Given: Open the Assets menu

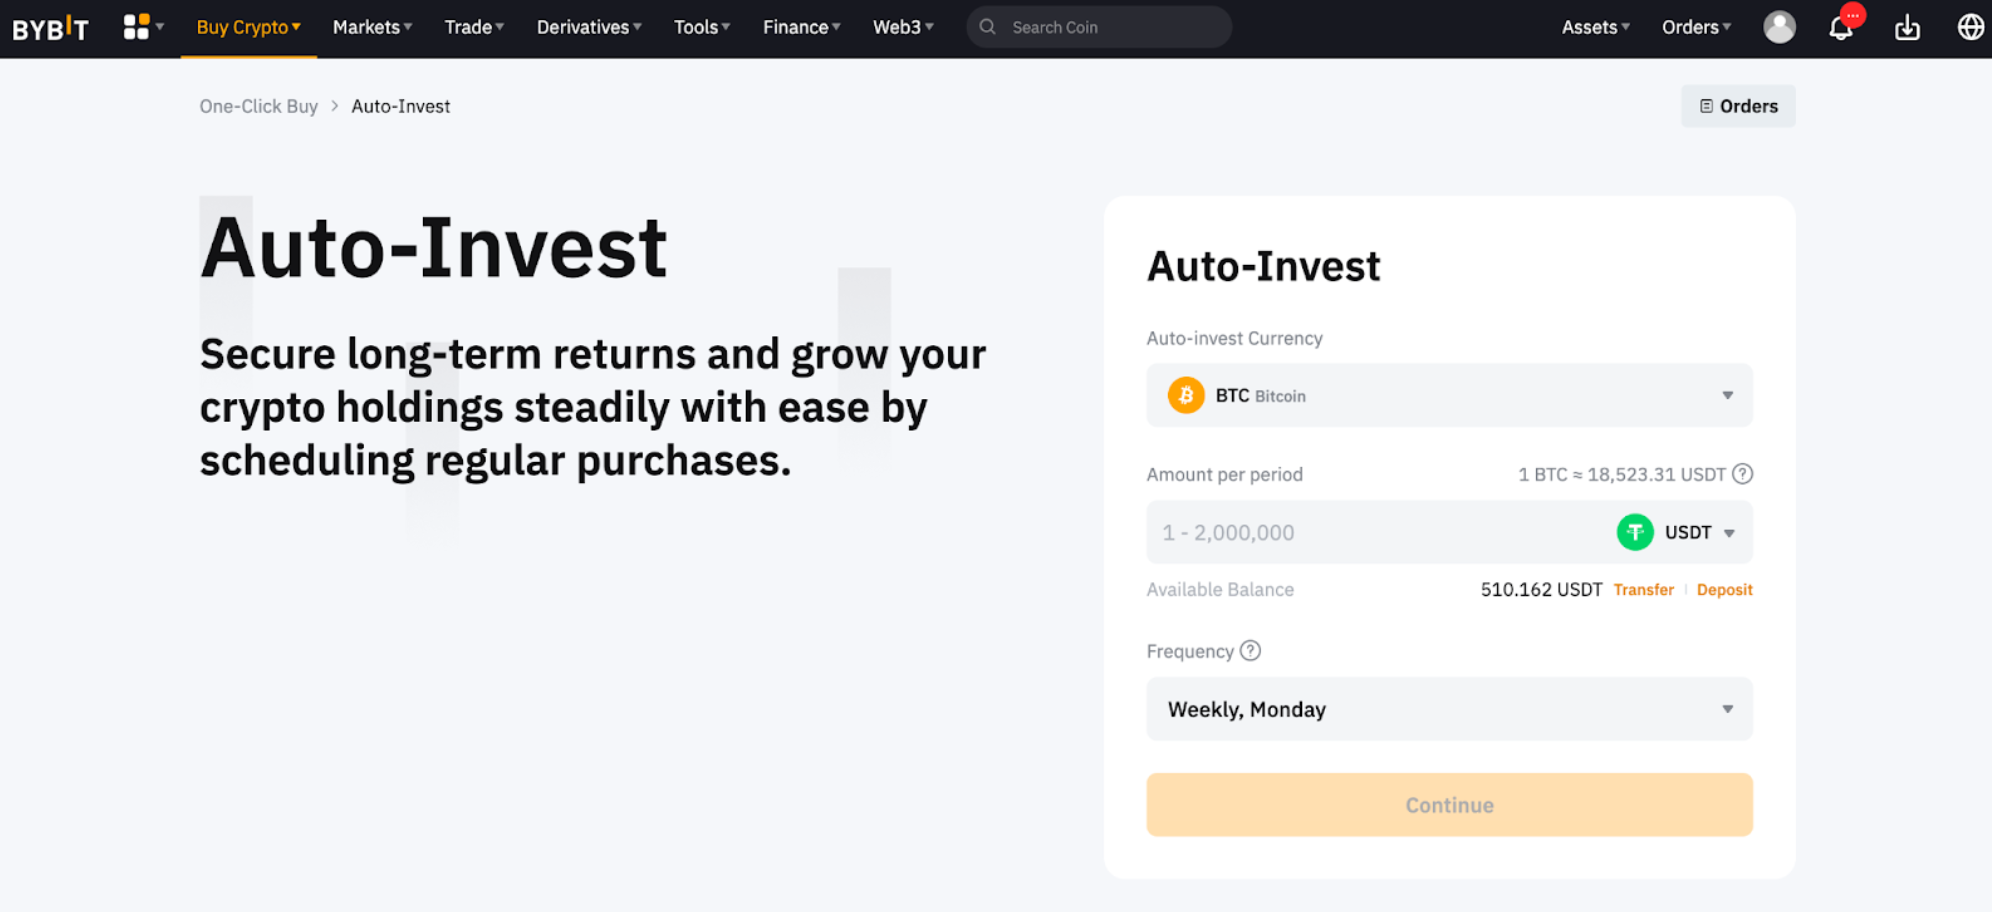Looking at the screenshot, I should pyautogui.click(x=1595, y=27).
